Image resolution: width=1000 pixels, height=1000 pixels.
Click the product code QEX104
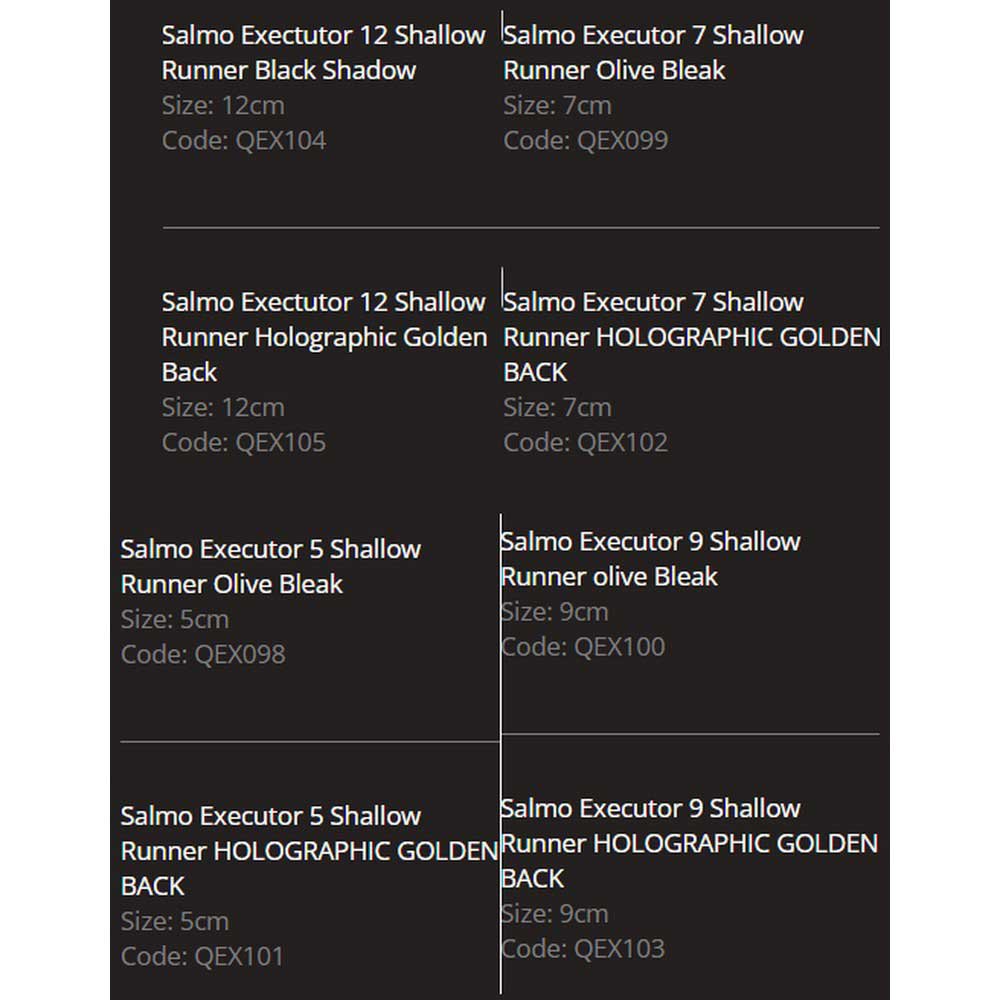pyautogui.click(x=244, y=140)
